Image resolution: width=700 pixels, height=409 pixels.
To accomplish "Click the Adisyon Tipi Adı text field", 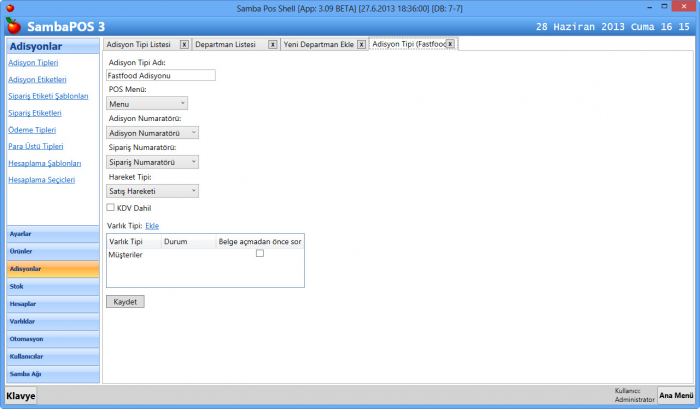I will (x=160, y=75).
